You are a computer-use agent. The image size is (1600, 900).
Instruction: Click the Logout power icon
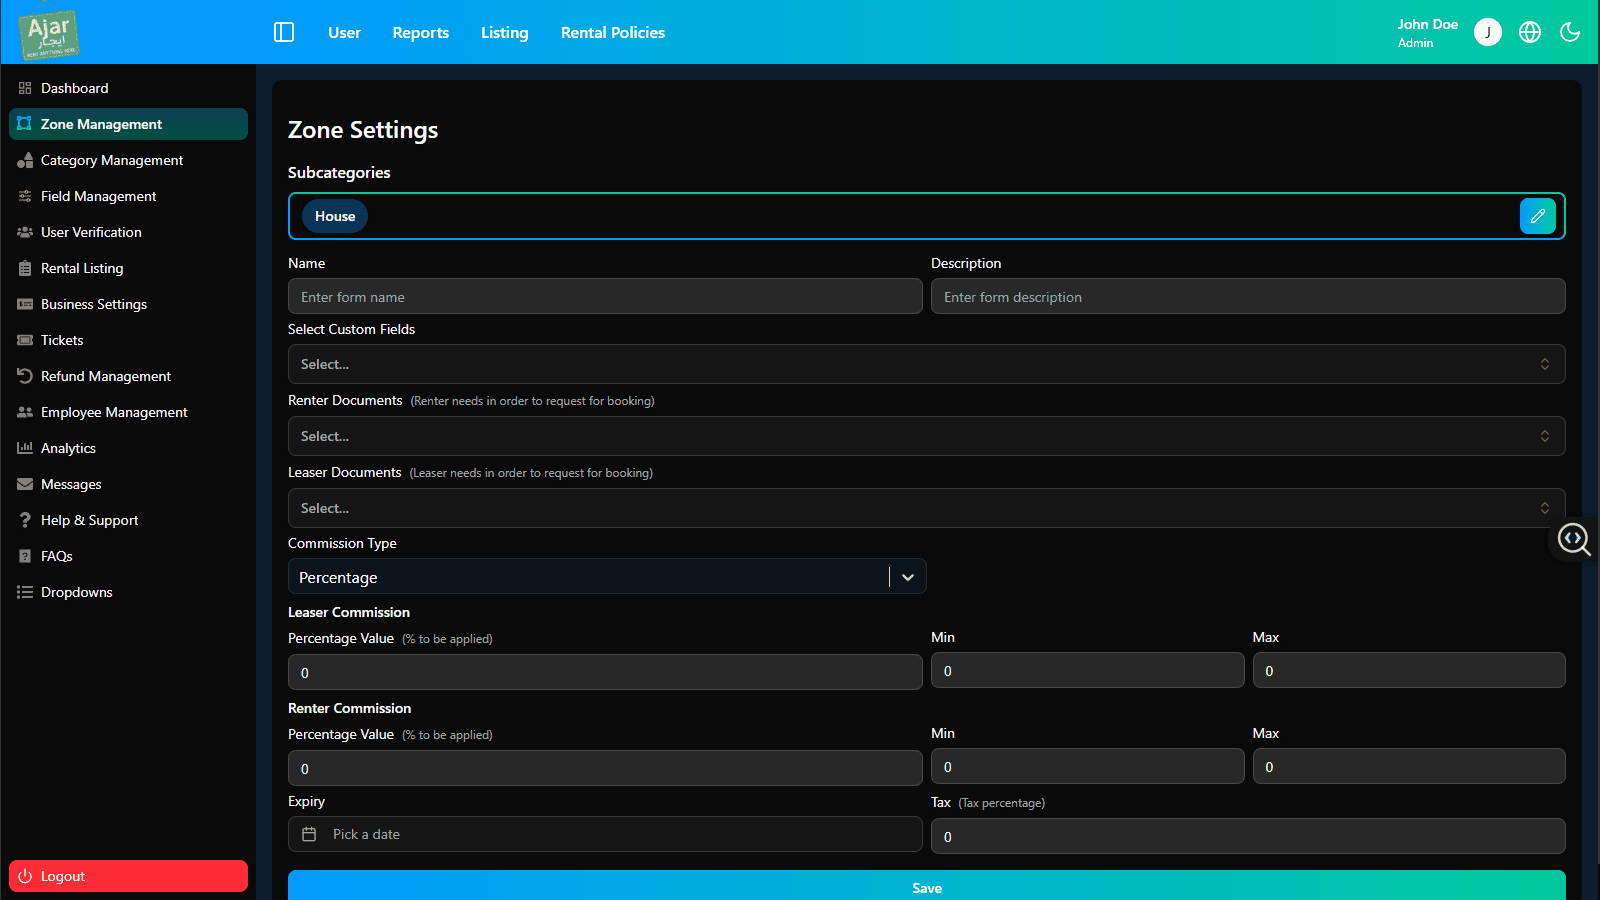coord(25,876)
